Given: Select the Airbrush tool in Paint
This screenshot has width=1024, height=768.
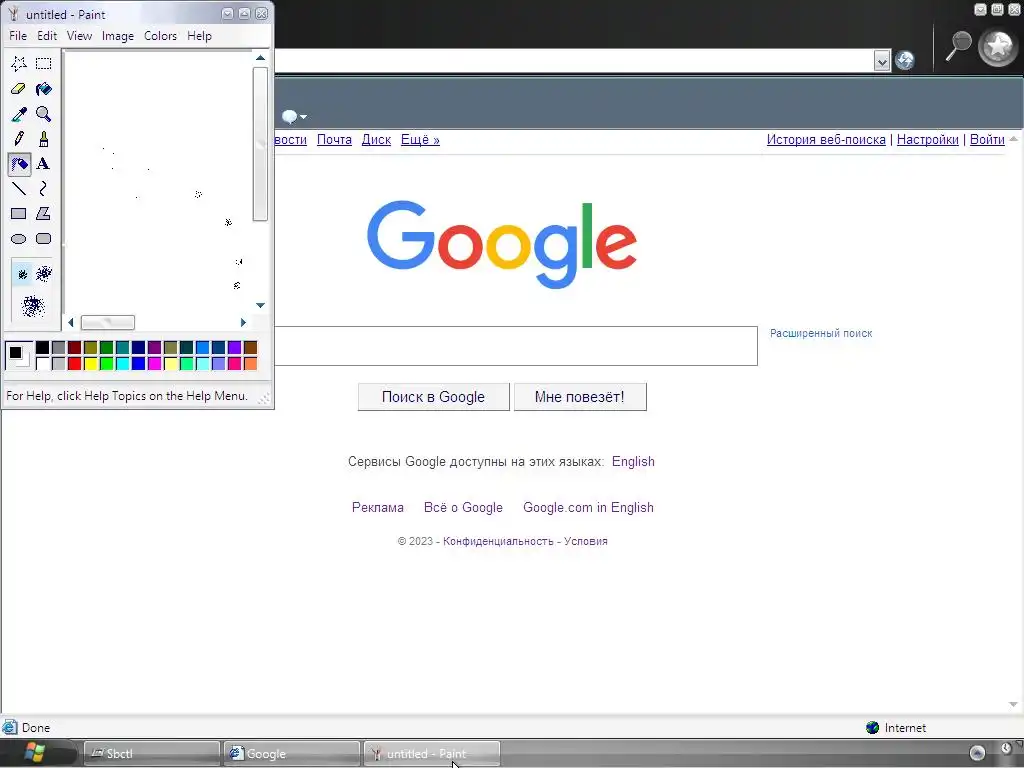Looking at the screenshot, I should coord(19,164).
